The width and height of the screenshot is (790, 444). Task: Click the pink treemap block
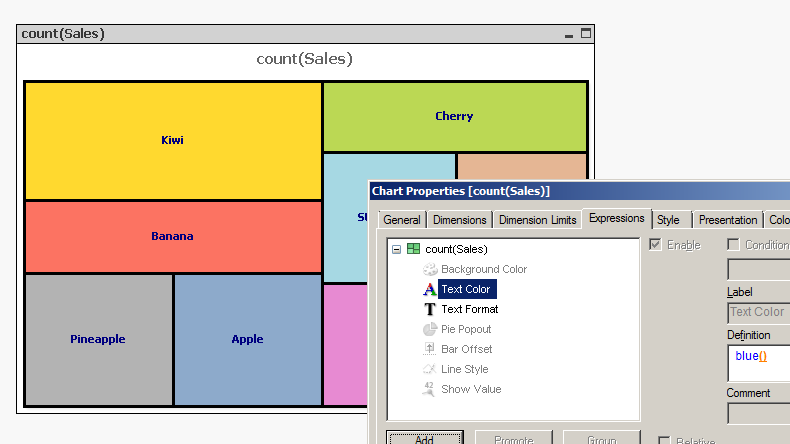tap(346, 345)
